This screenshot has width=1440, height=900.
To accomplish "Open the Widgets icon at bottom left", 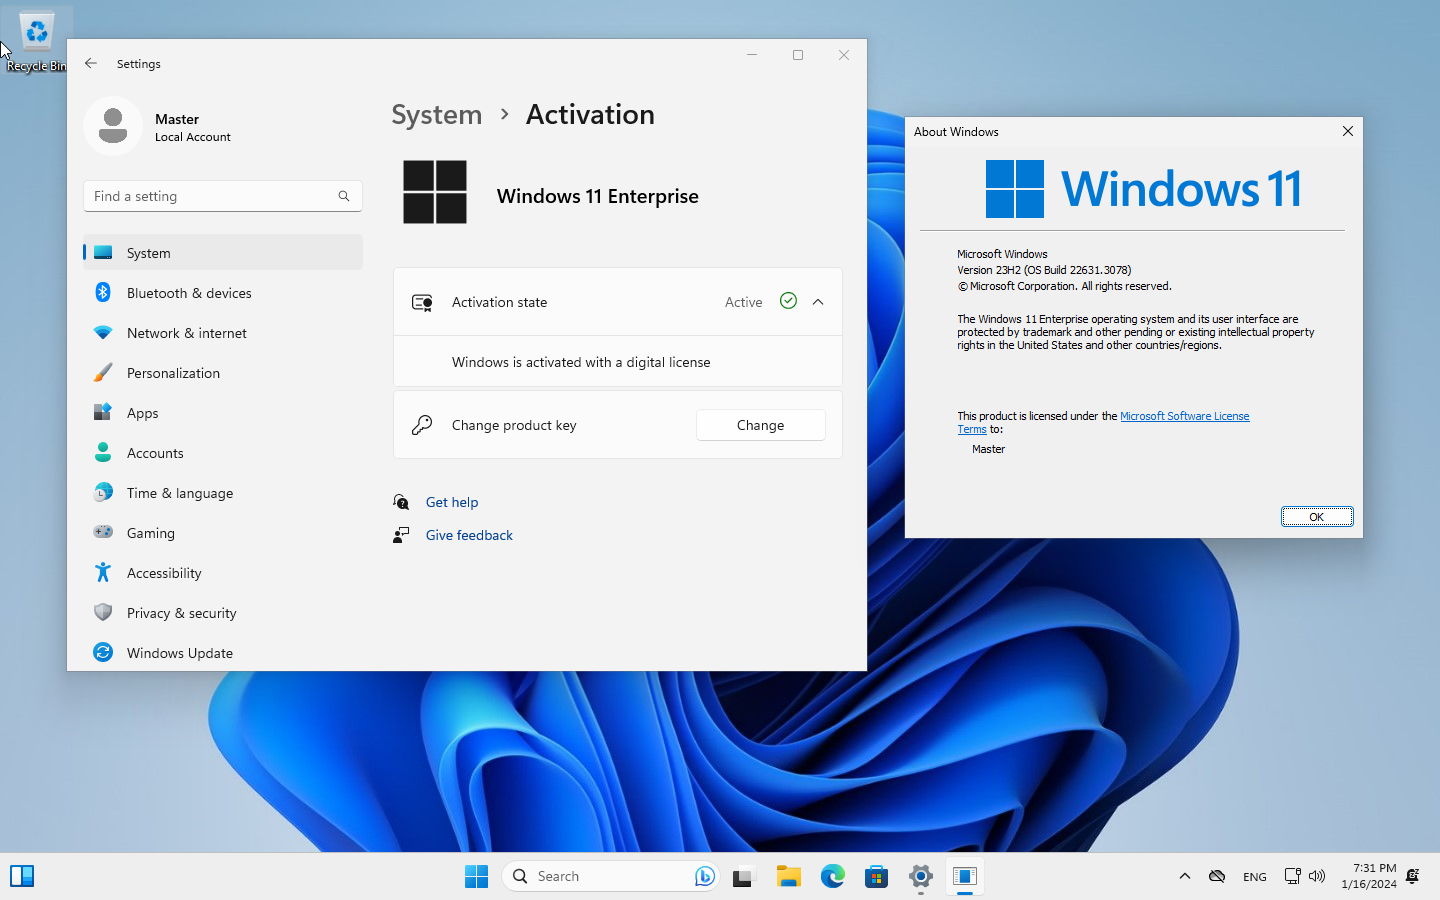I will 21,876.
